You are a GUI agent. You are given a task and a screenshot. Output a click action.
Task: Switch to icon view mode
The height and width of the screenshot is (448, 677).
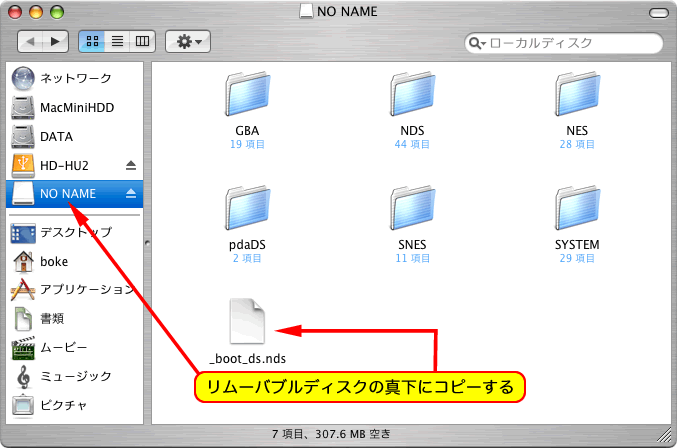[92, 41]
